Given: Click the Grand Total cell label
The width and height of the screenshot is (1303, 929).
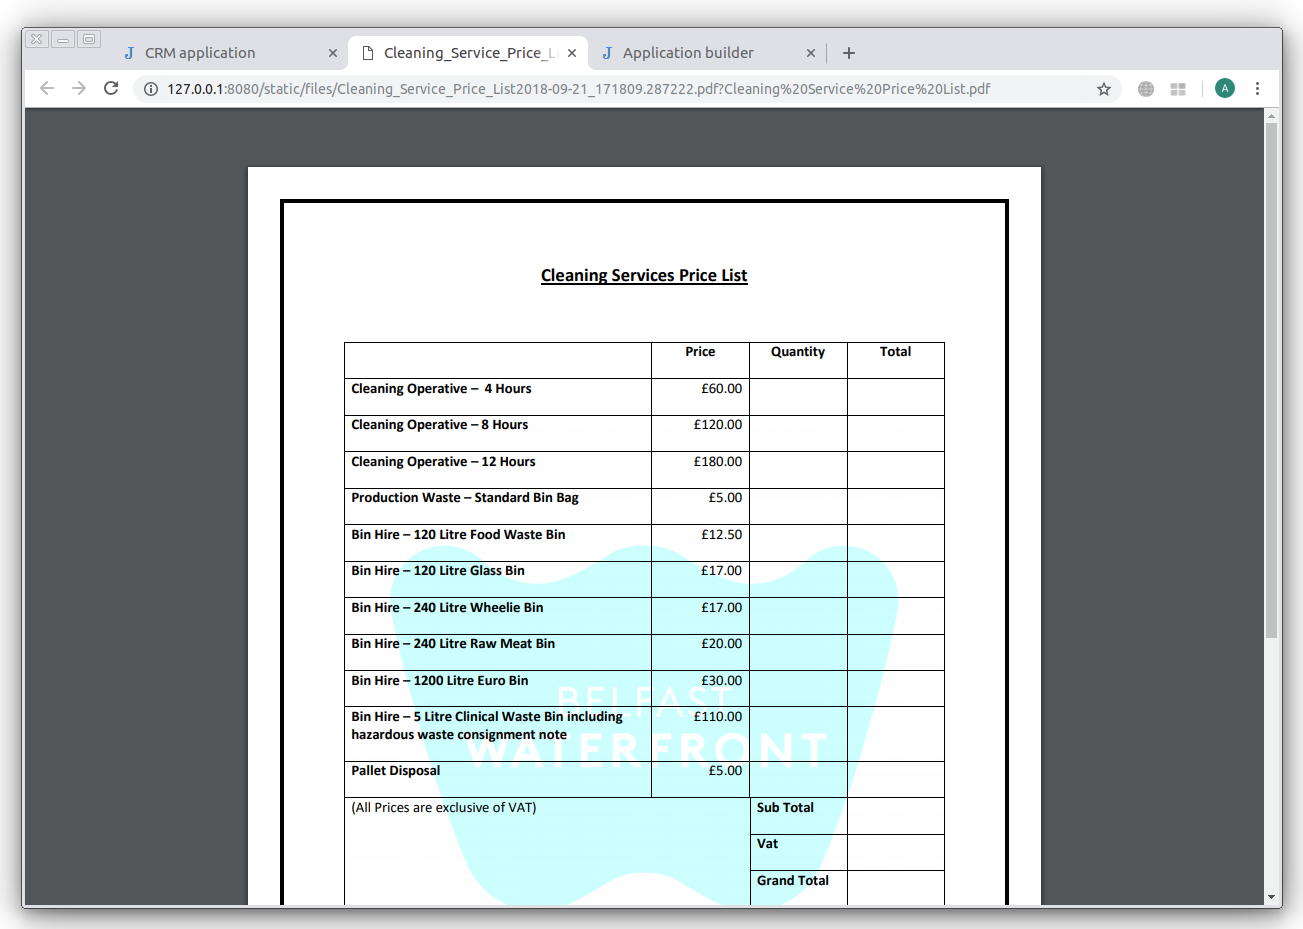Looking at the screenshot, I should pos(792,881).
